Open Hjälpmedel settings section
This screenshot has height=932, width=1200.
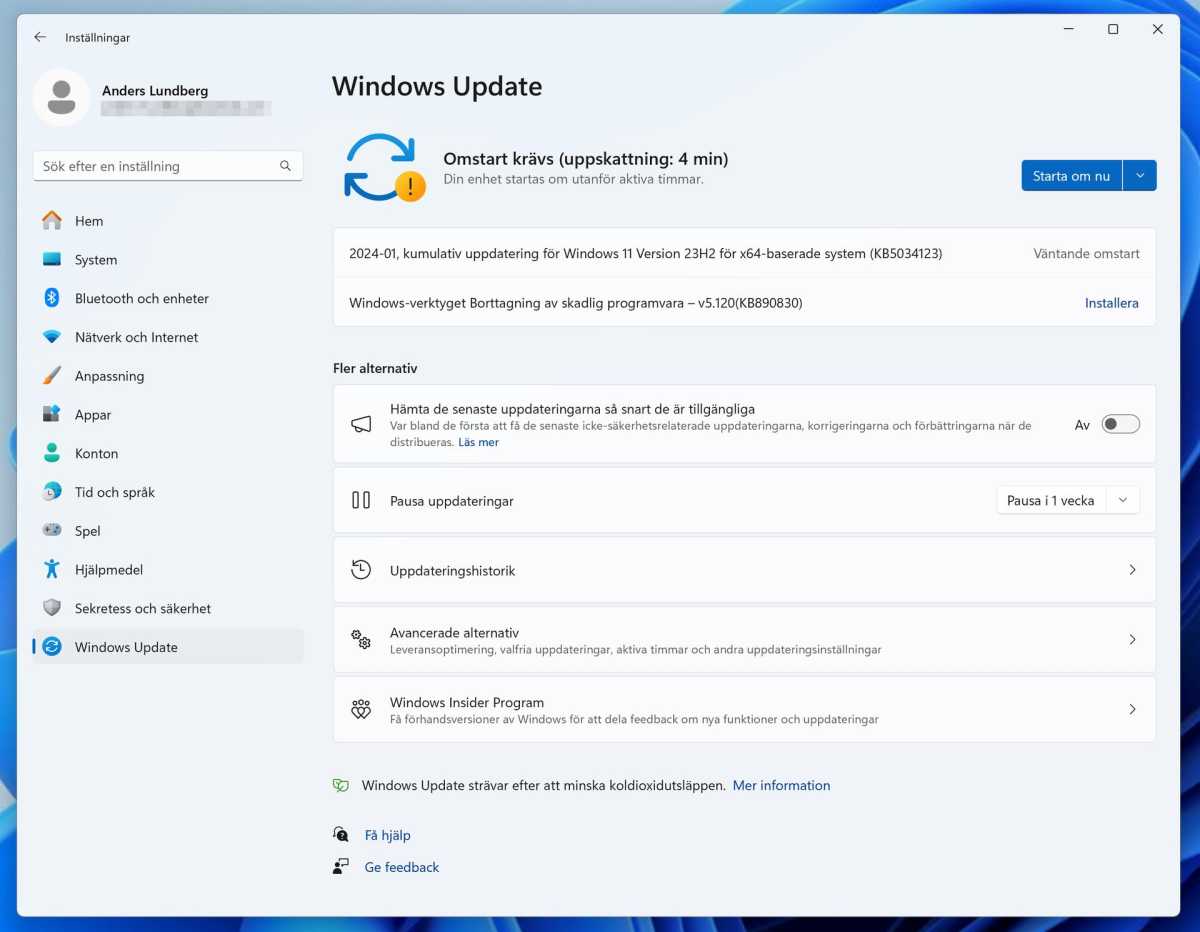pos(168,570)
